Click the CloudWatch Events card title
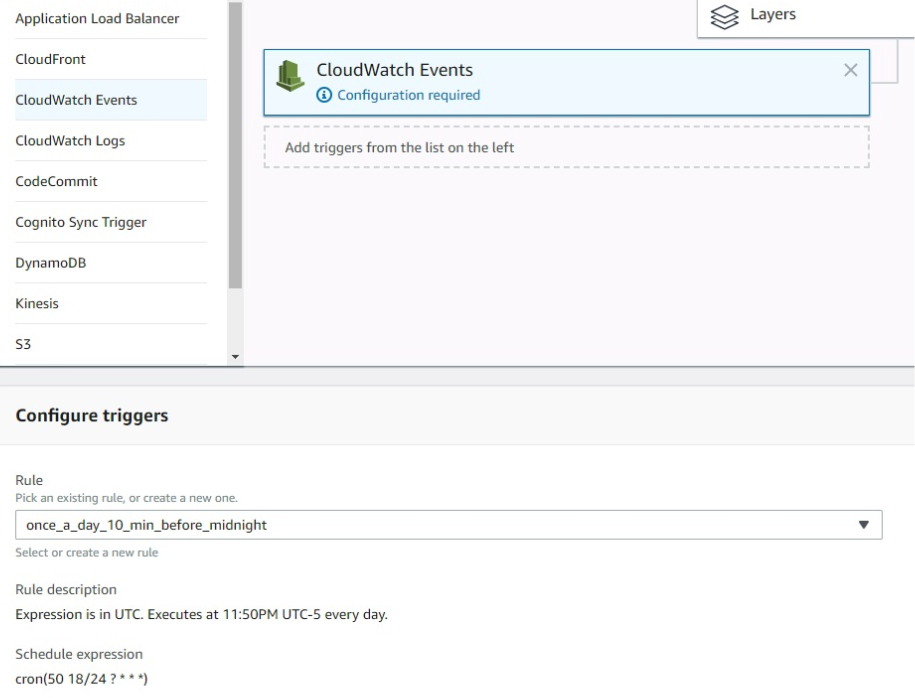 [x=394, y=70]
